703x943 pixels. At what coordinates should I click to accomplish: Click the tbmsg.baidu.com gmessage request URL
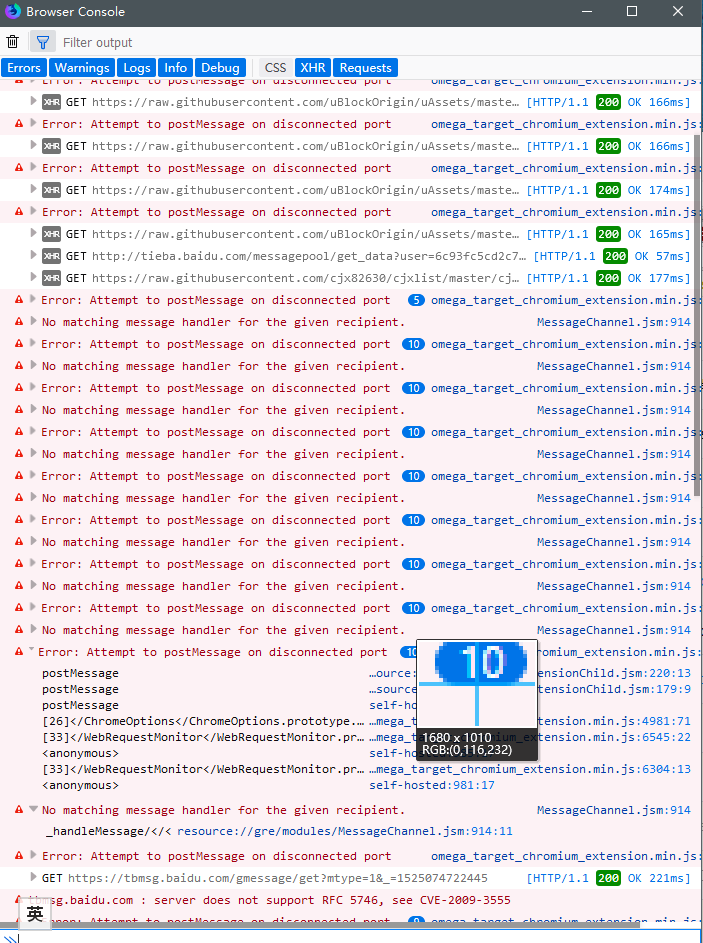[x=278, y=878]
